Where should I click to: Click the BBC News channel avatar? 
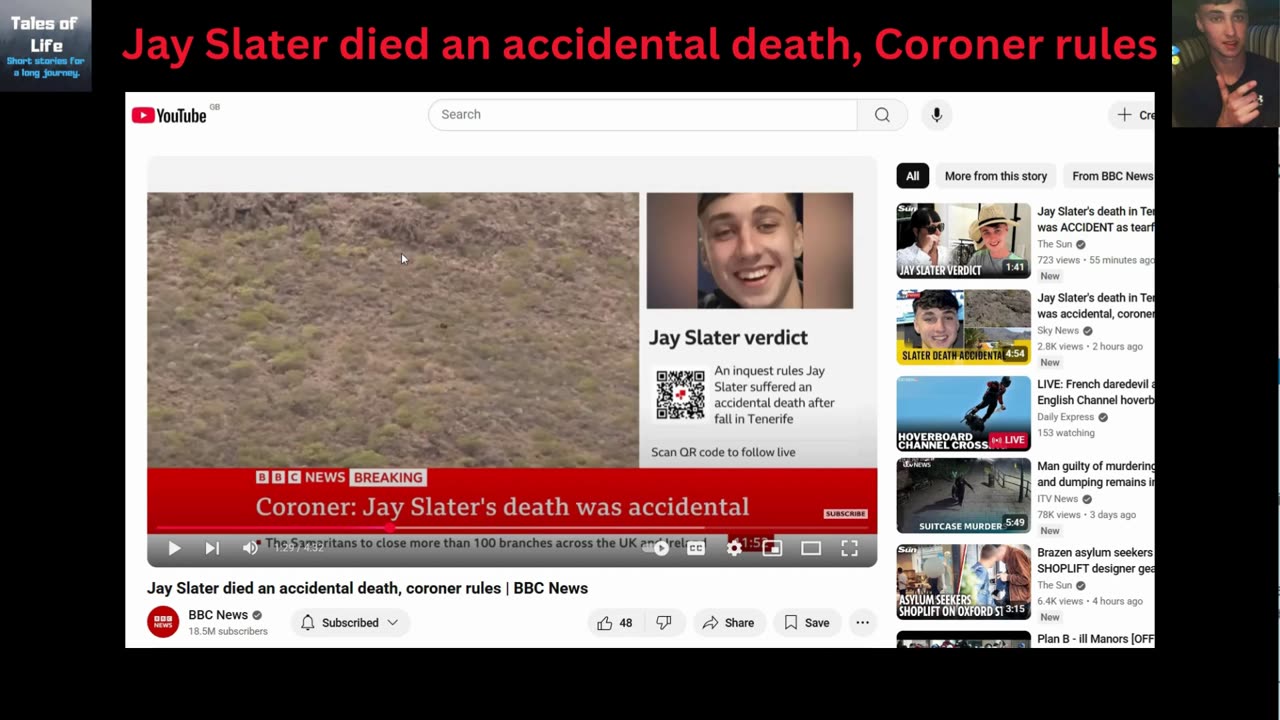[x=163, y=622]
